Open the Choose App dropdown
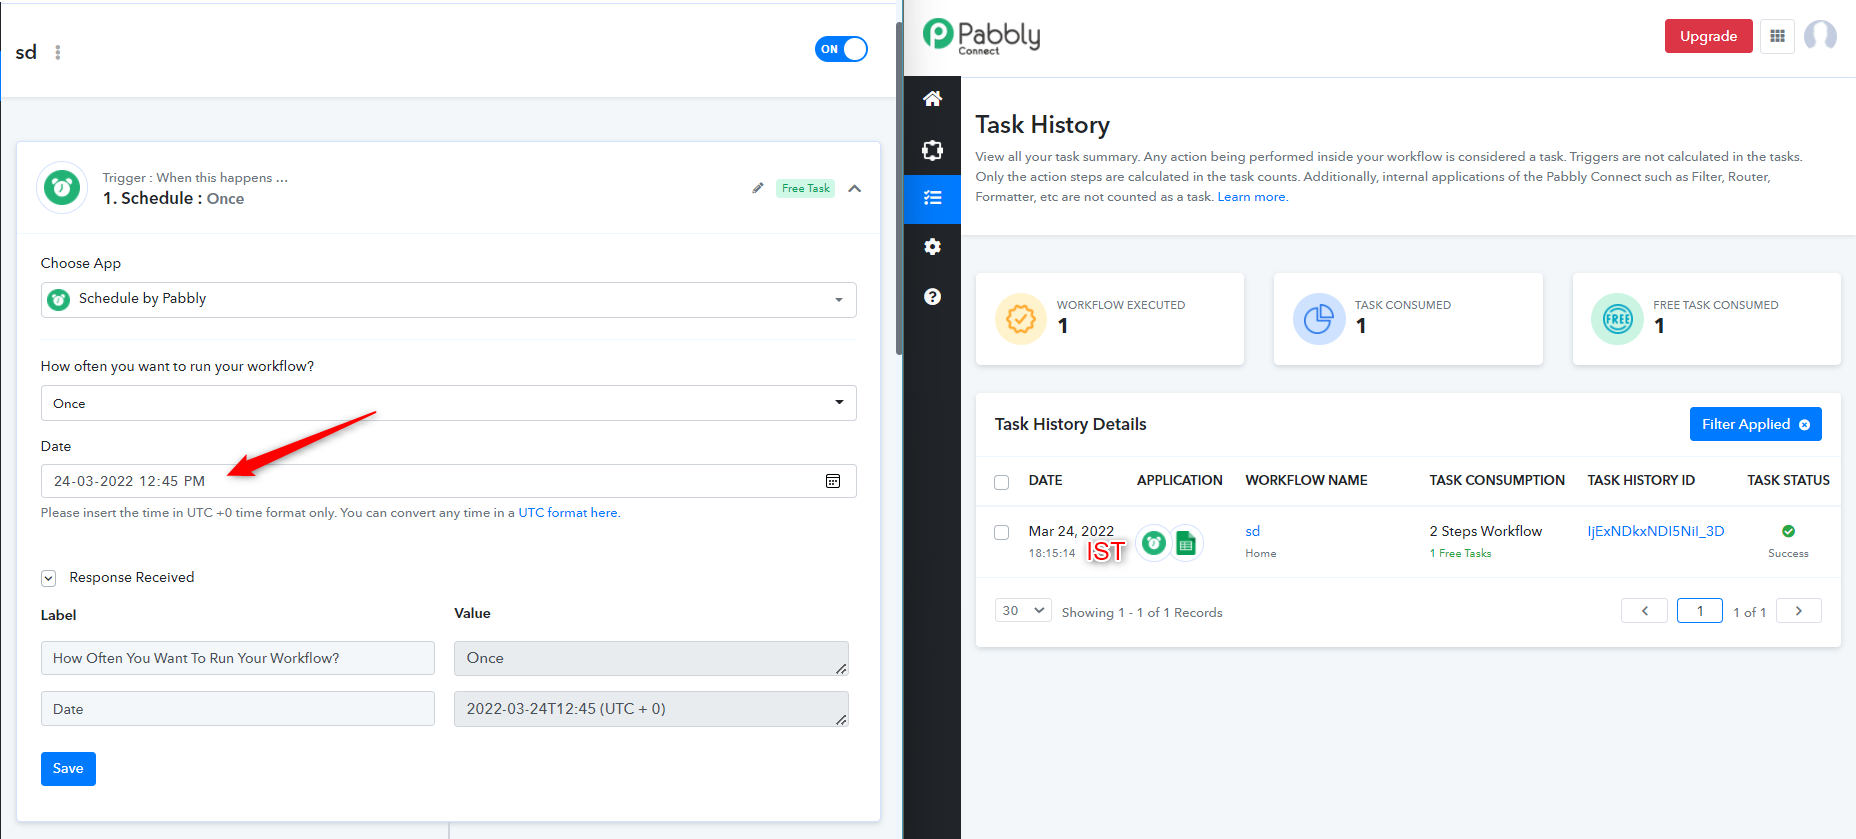This screenshot has width=1856, height=839. 448,300
